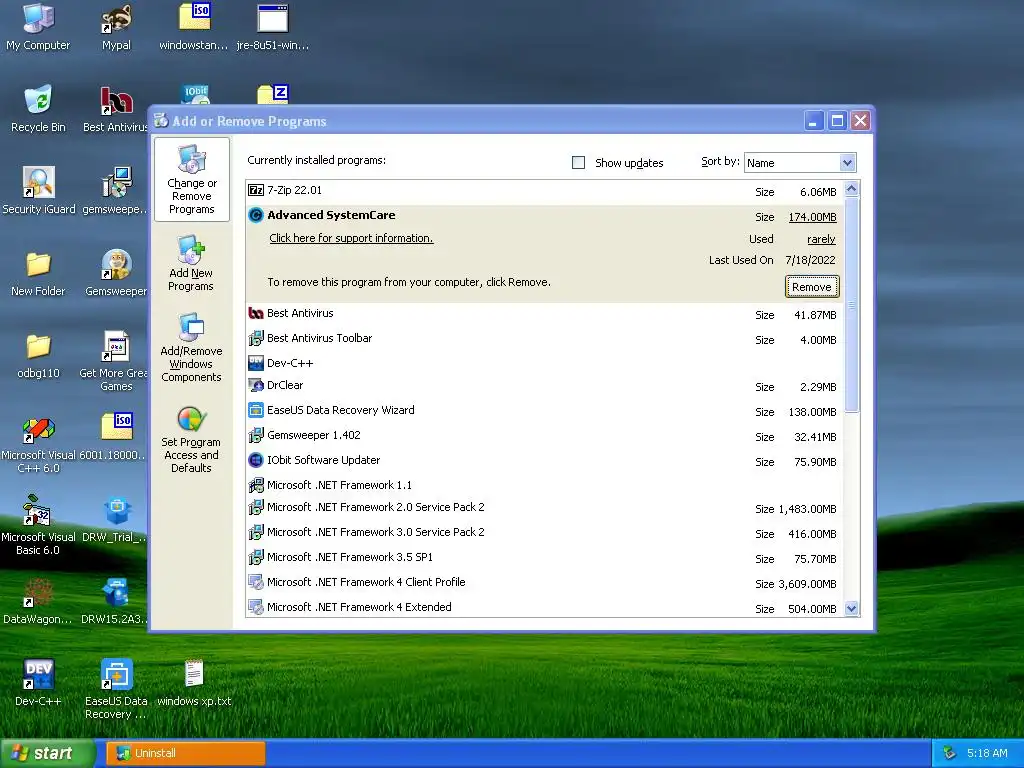The height and width of the screenshot is (768, 1024).
Task: Click scrollbar down arrow in program list
Action: [x=851, y=609]
